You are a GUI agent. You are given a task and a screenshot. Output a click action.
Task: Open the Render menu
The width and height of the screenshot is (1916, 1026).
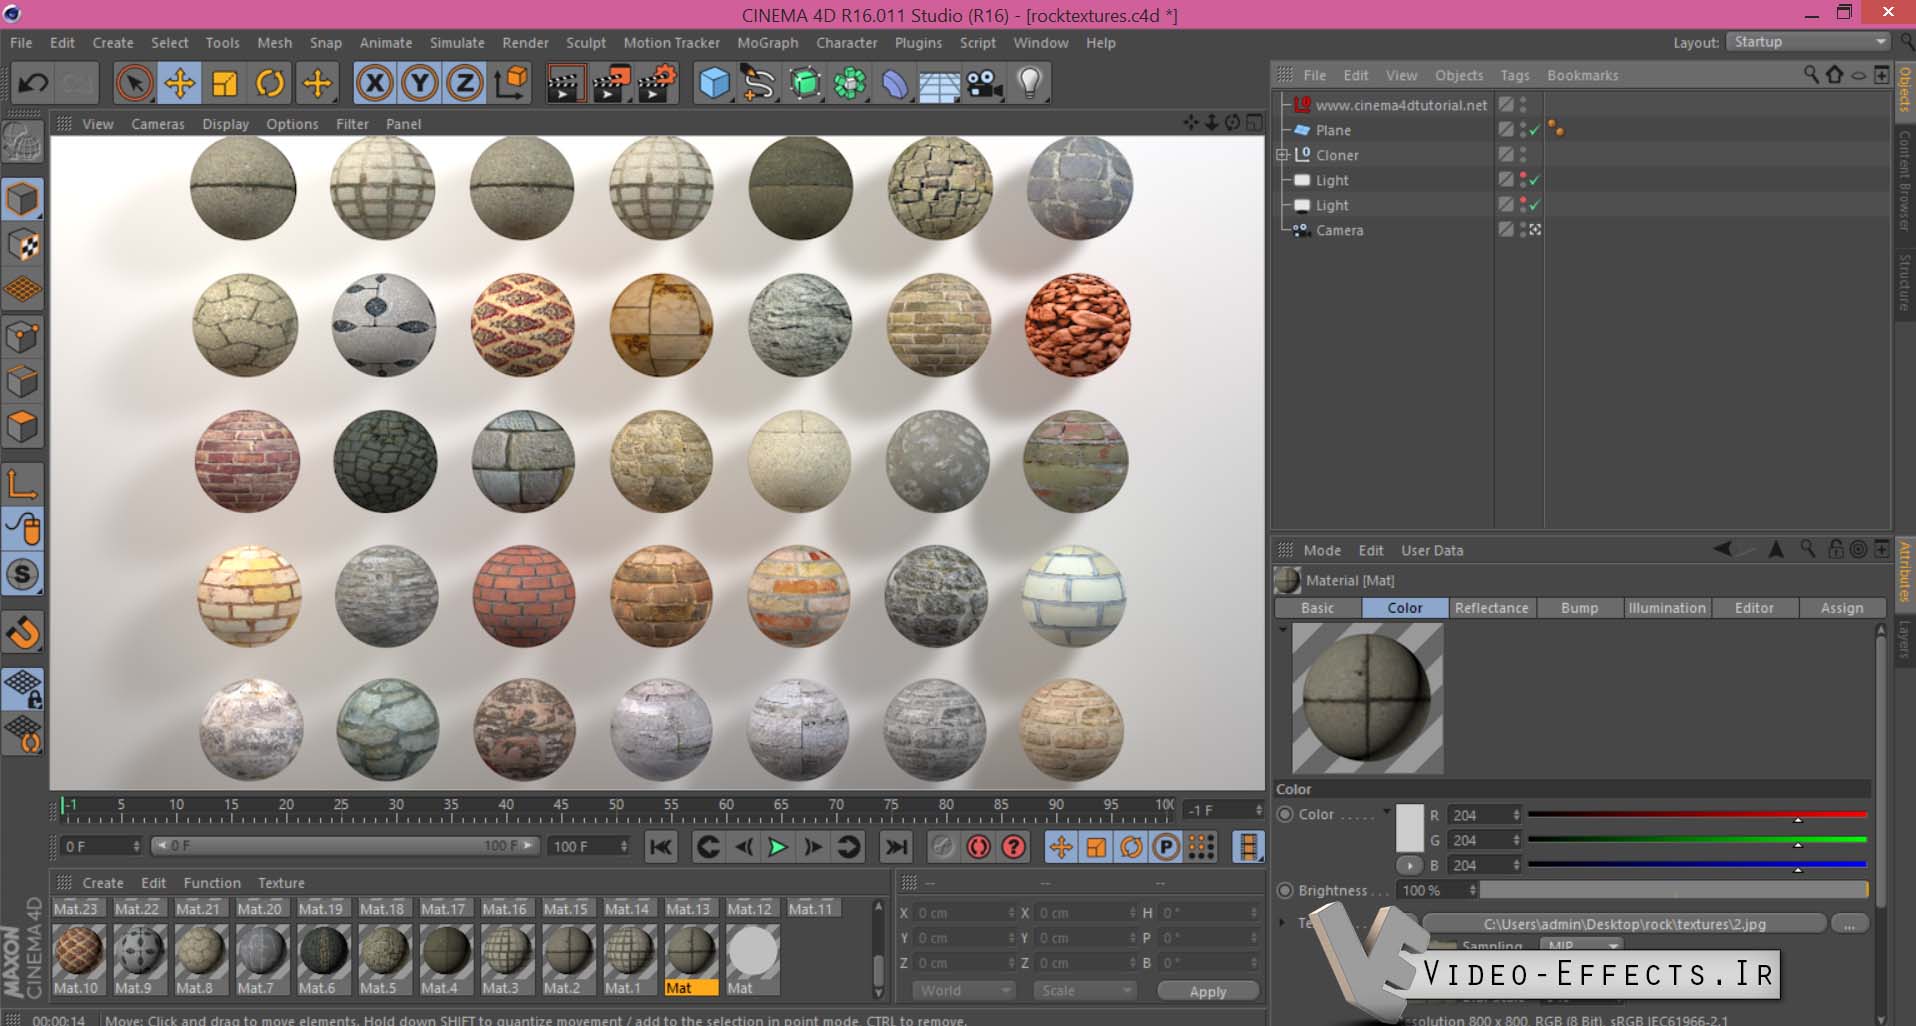coord(525,43)
